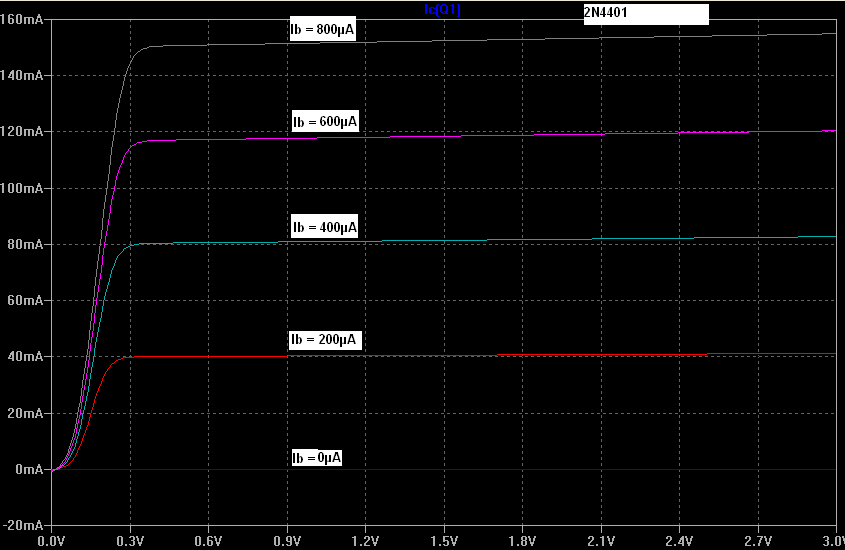Click the Ib = 400µA curve label
The height and width of the screenshot is (550, 845).
click(325, 227)
